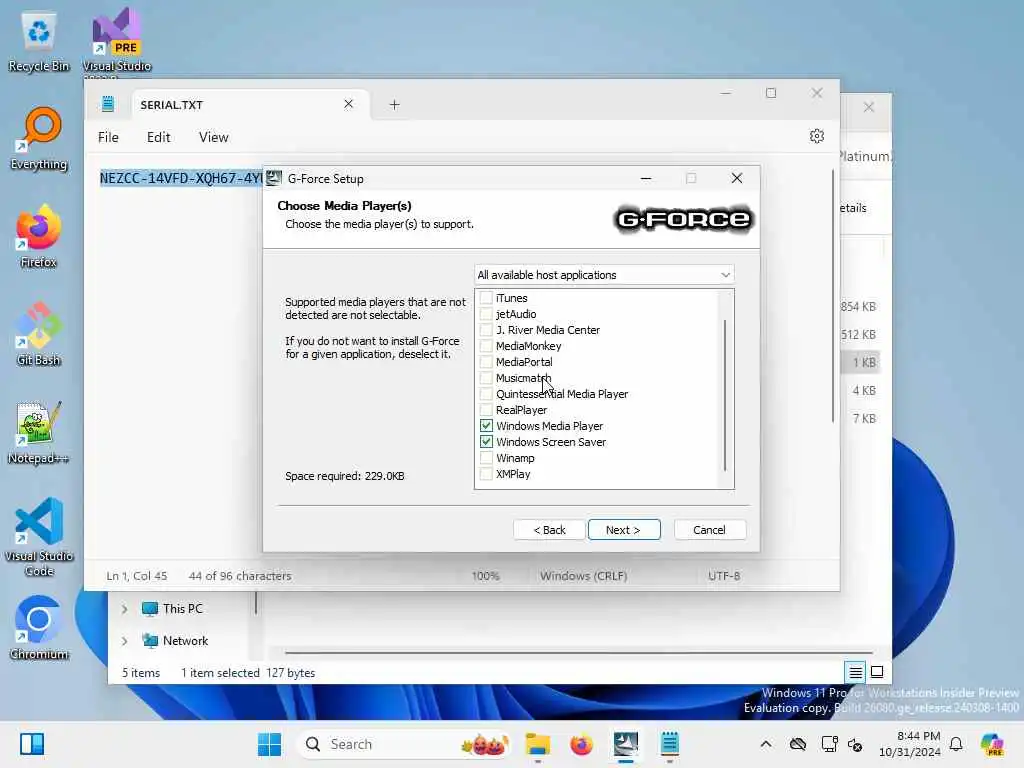Image resolution: width=1024 pixels, height=768 pixels.
Task: Click the serial key text in Notepad
Action: click(181, 178)
